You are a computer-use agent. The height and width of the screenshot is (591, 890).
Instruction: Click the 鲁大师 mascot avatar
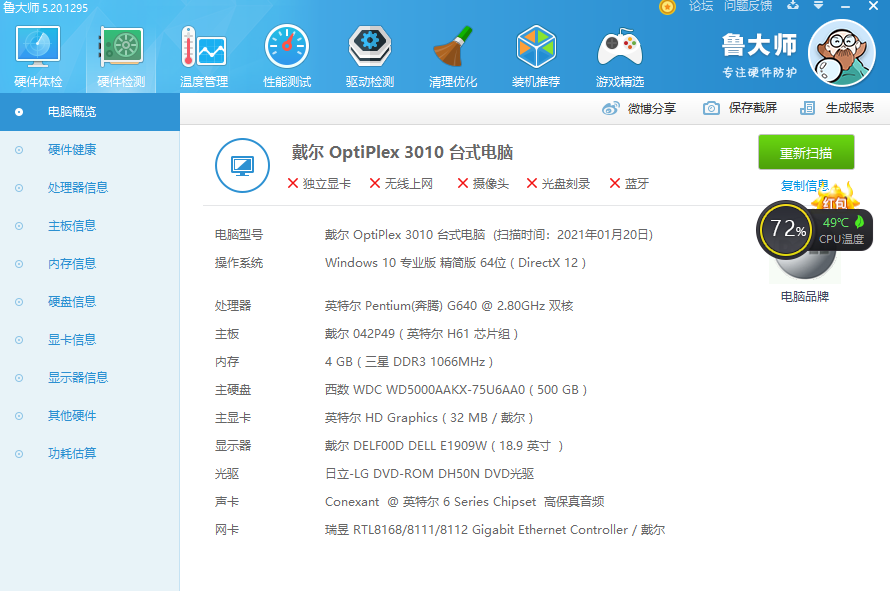[842, 53]
